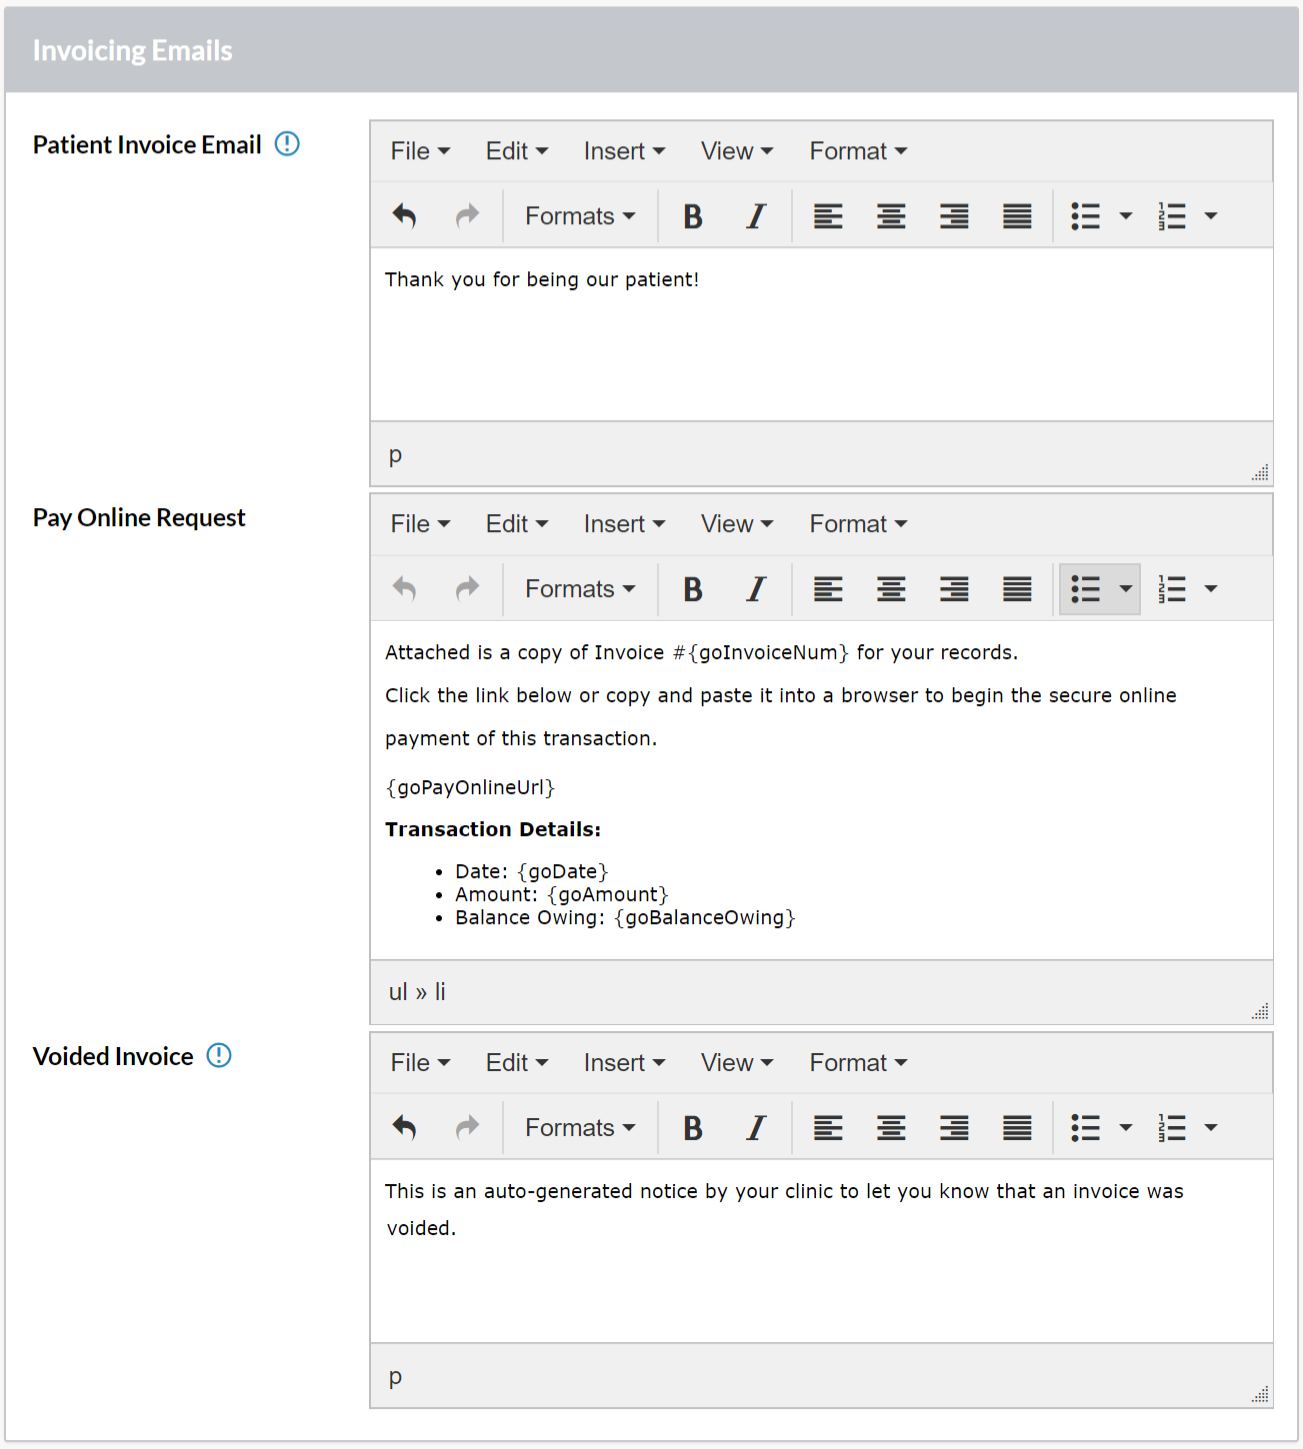
Task: Insert bullet list in Voided Invoice editor
Action: pos(1086,1128)
